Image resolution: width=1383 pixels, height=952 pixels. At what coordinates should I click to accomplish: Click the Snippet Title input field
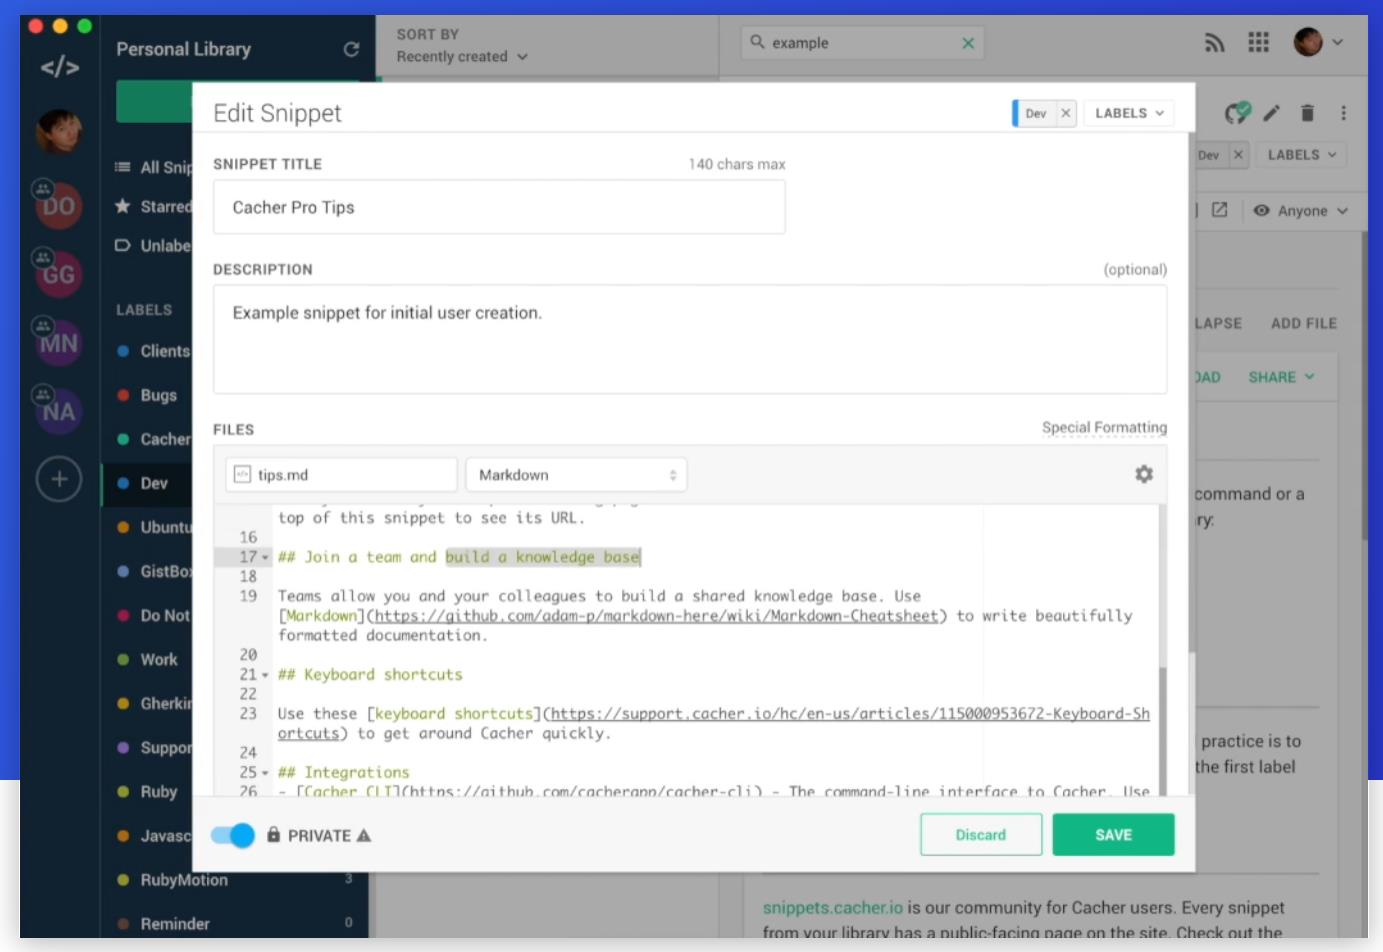pos(499,207)
